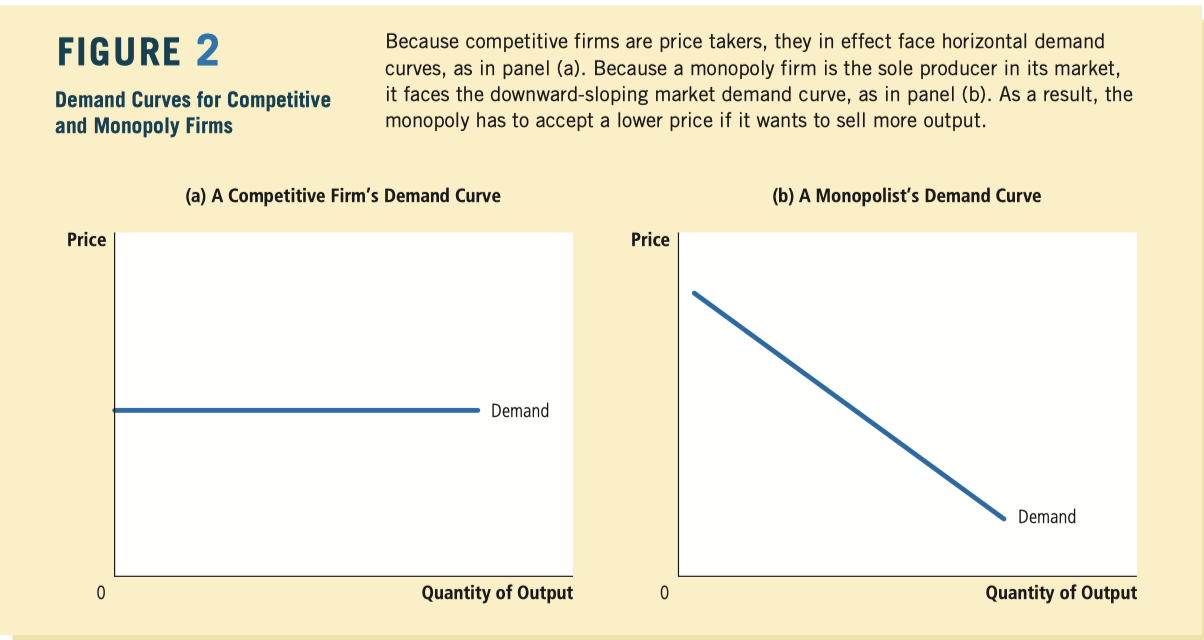The height and width of the screenshot is (640, 1204).
Task: Click the panel (b) Monopolist's title
Action: (907, 196)
